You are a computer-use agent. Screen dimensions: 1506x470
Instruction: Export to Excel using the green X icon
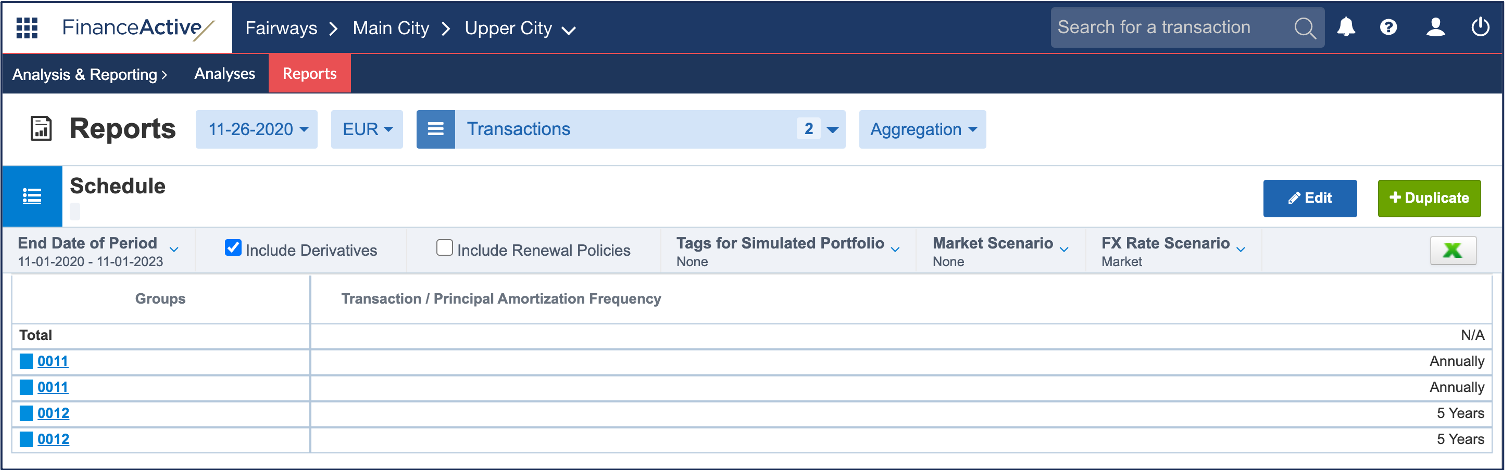[x=1453, y=251]
